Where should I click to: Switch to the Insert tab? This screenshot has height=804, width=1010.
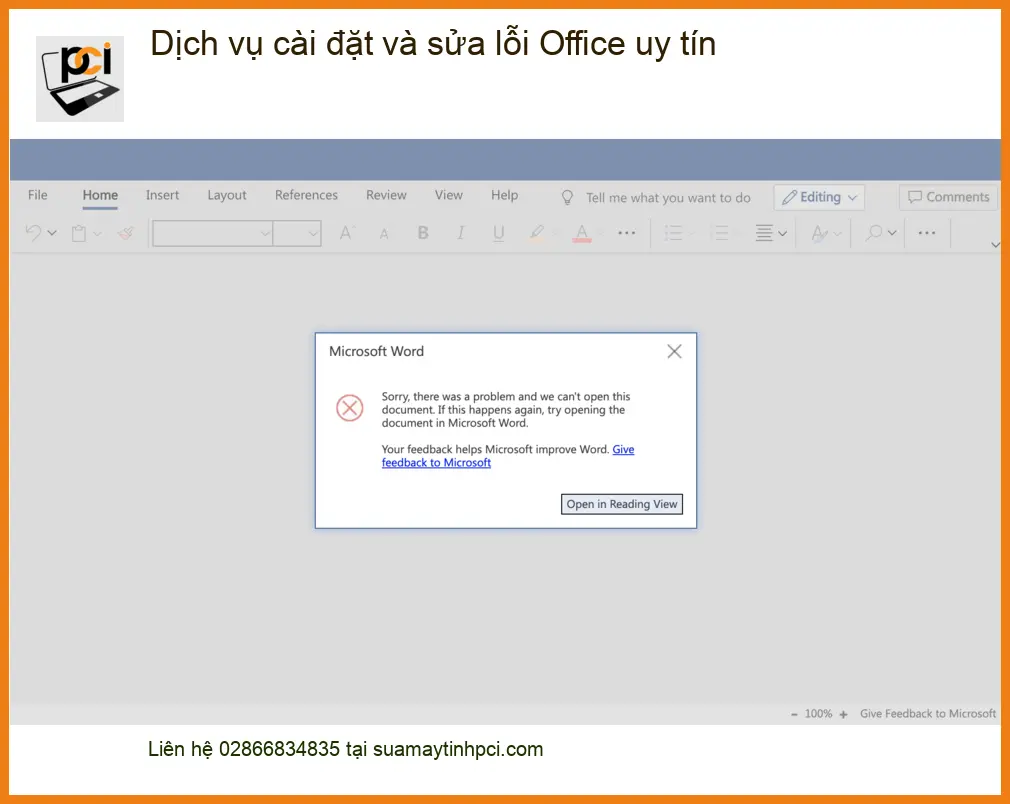tap(162, 195)
